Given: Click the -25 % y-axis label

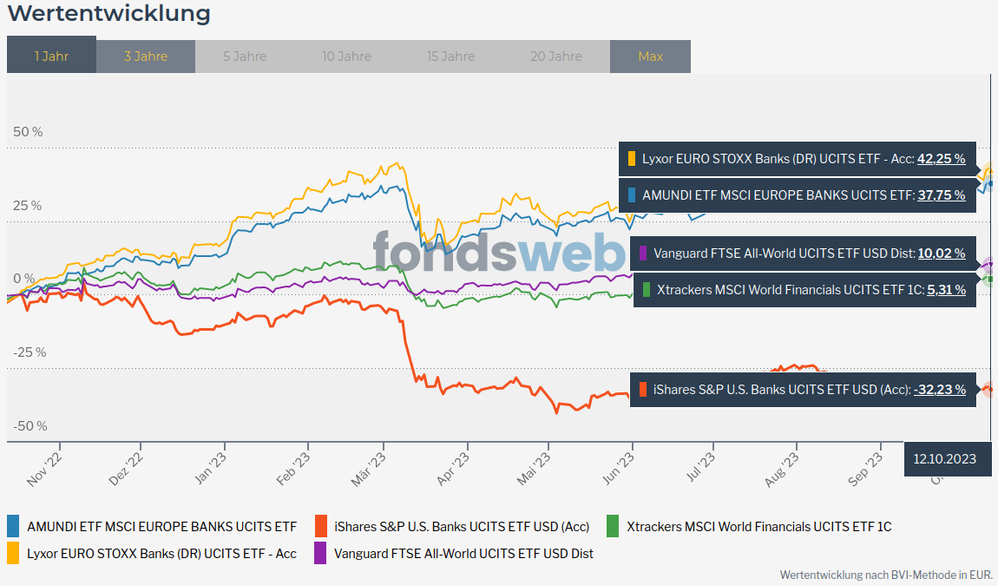Looking at the screenshot, I should 30,352.
